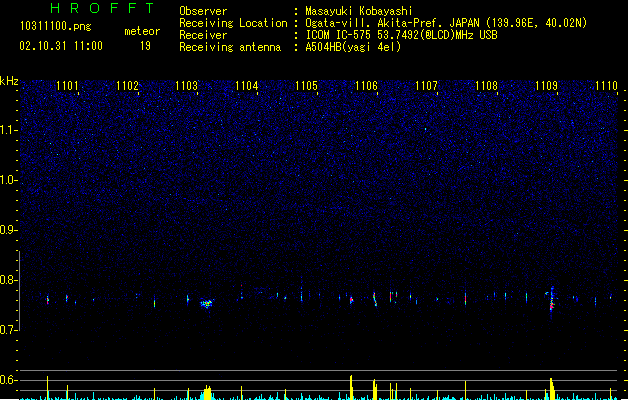Click the 1102 time marker
The image size is (629, 400).
tap(127, 86)
